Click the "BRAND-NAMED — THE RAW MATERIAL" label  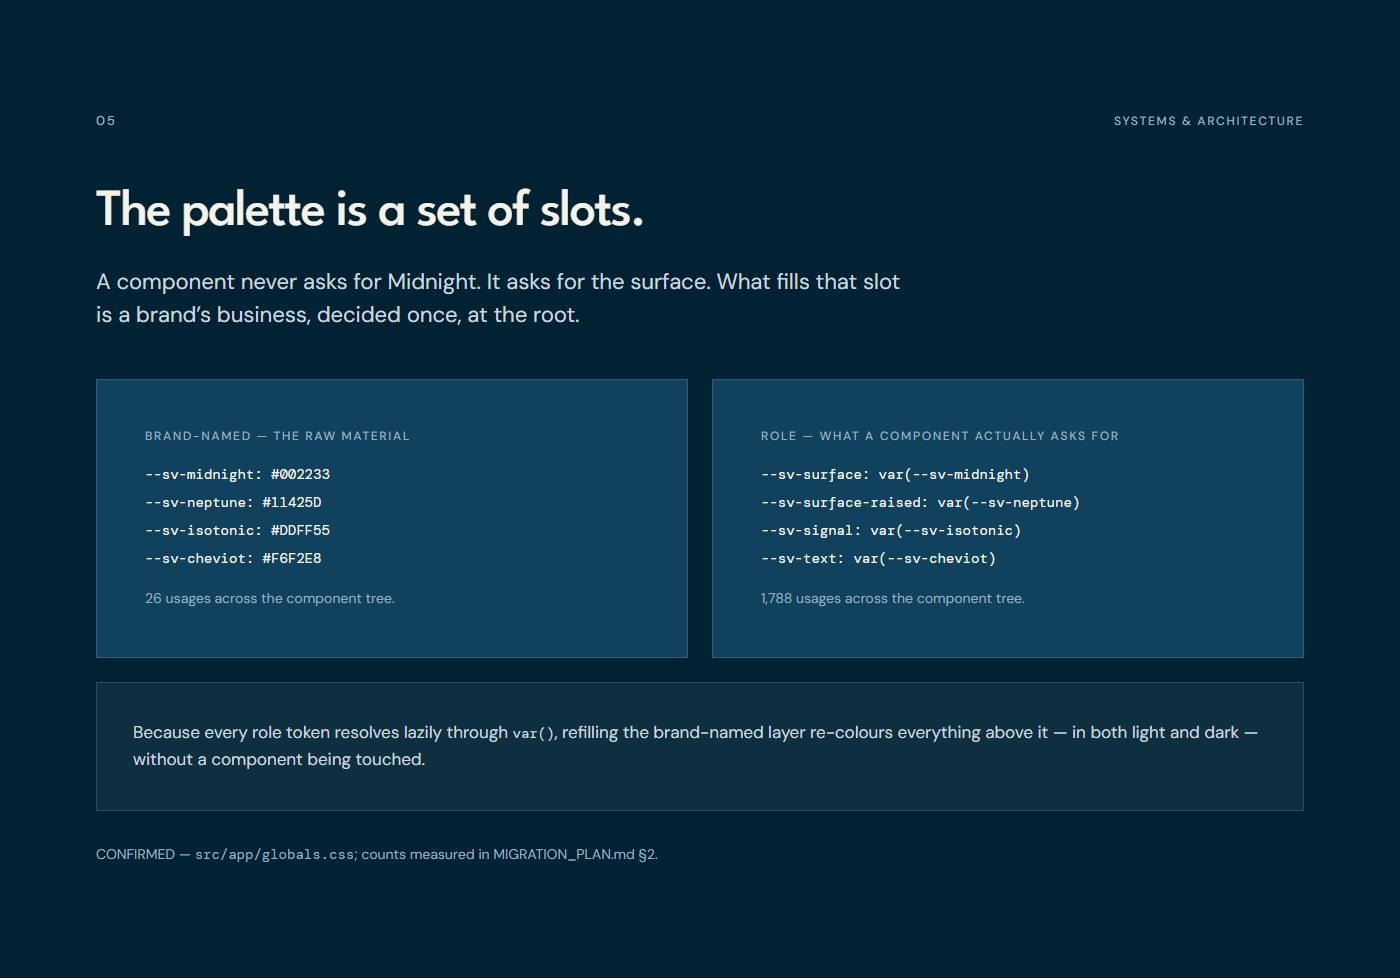tap(277, 436)
